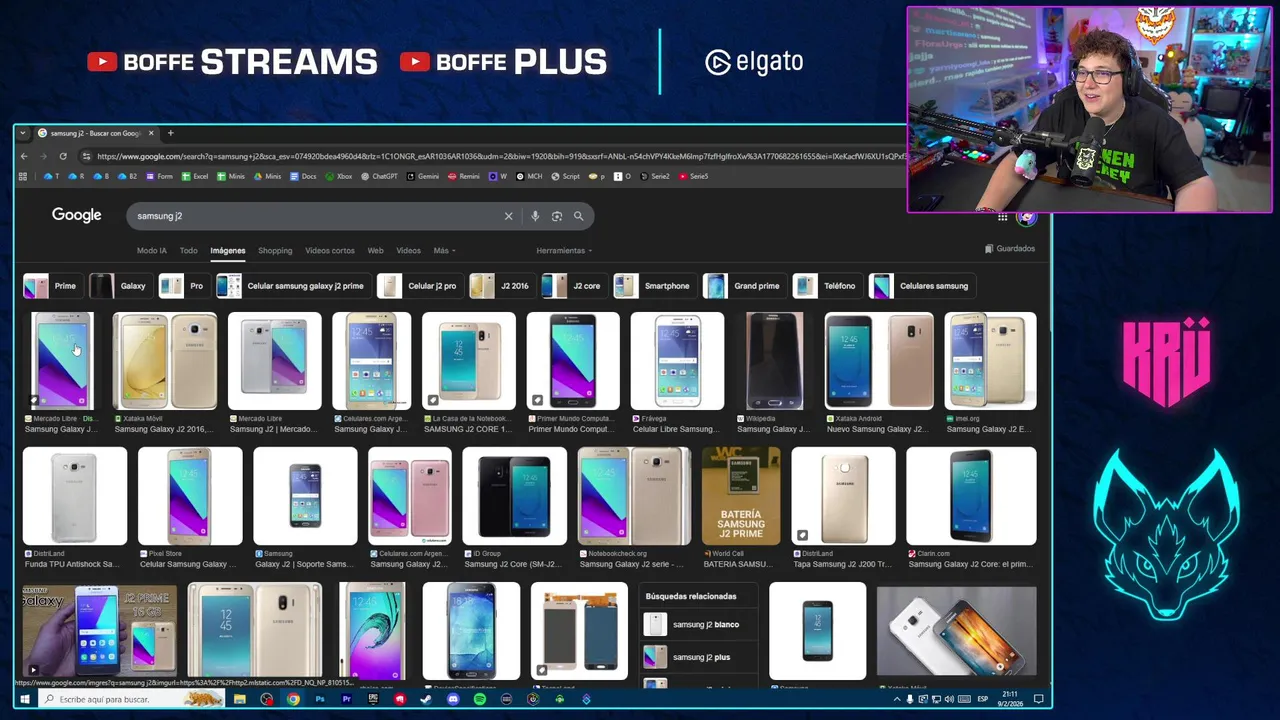Open Discord from taskbar
This screenshot has width=1280, height=720.
coord(453,699)
